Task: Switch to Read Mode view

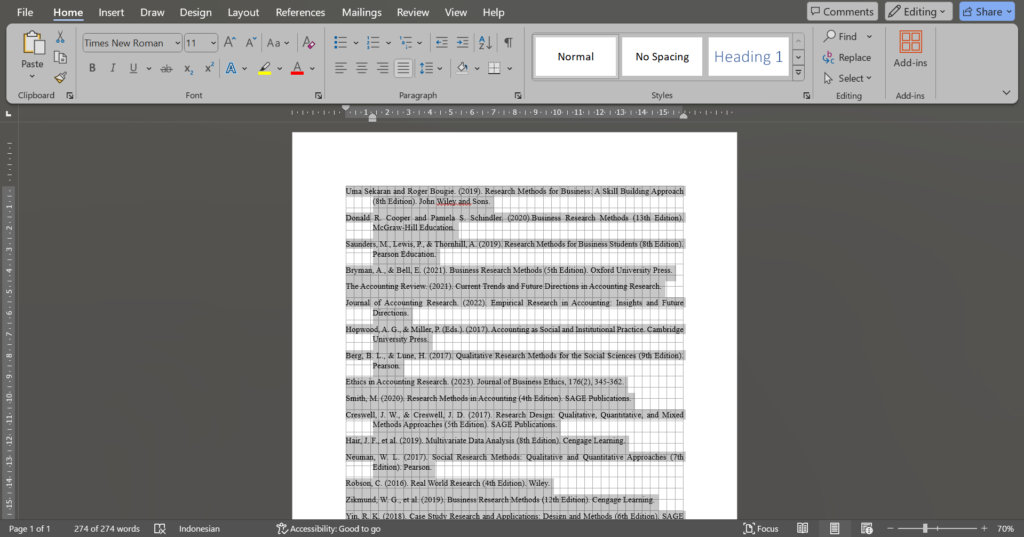Action: point(803,529)
